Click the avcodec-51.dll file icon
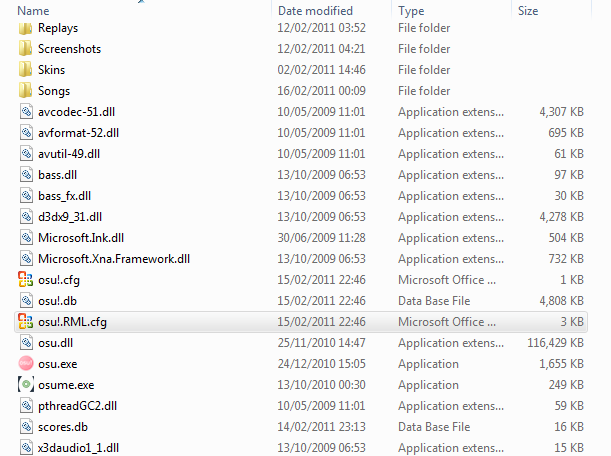The image size is (611, 456). point(26,112)
